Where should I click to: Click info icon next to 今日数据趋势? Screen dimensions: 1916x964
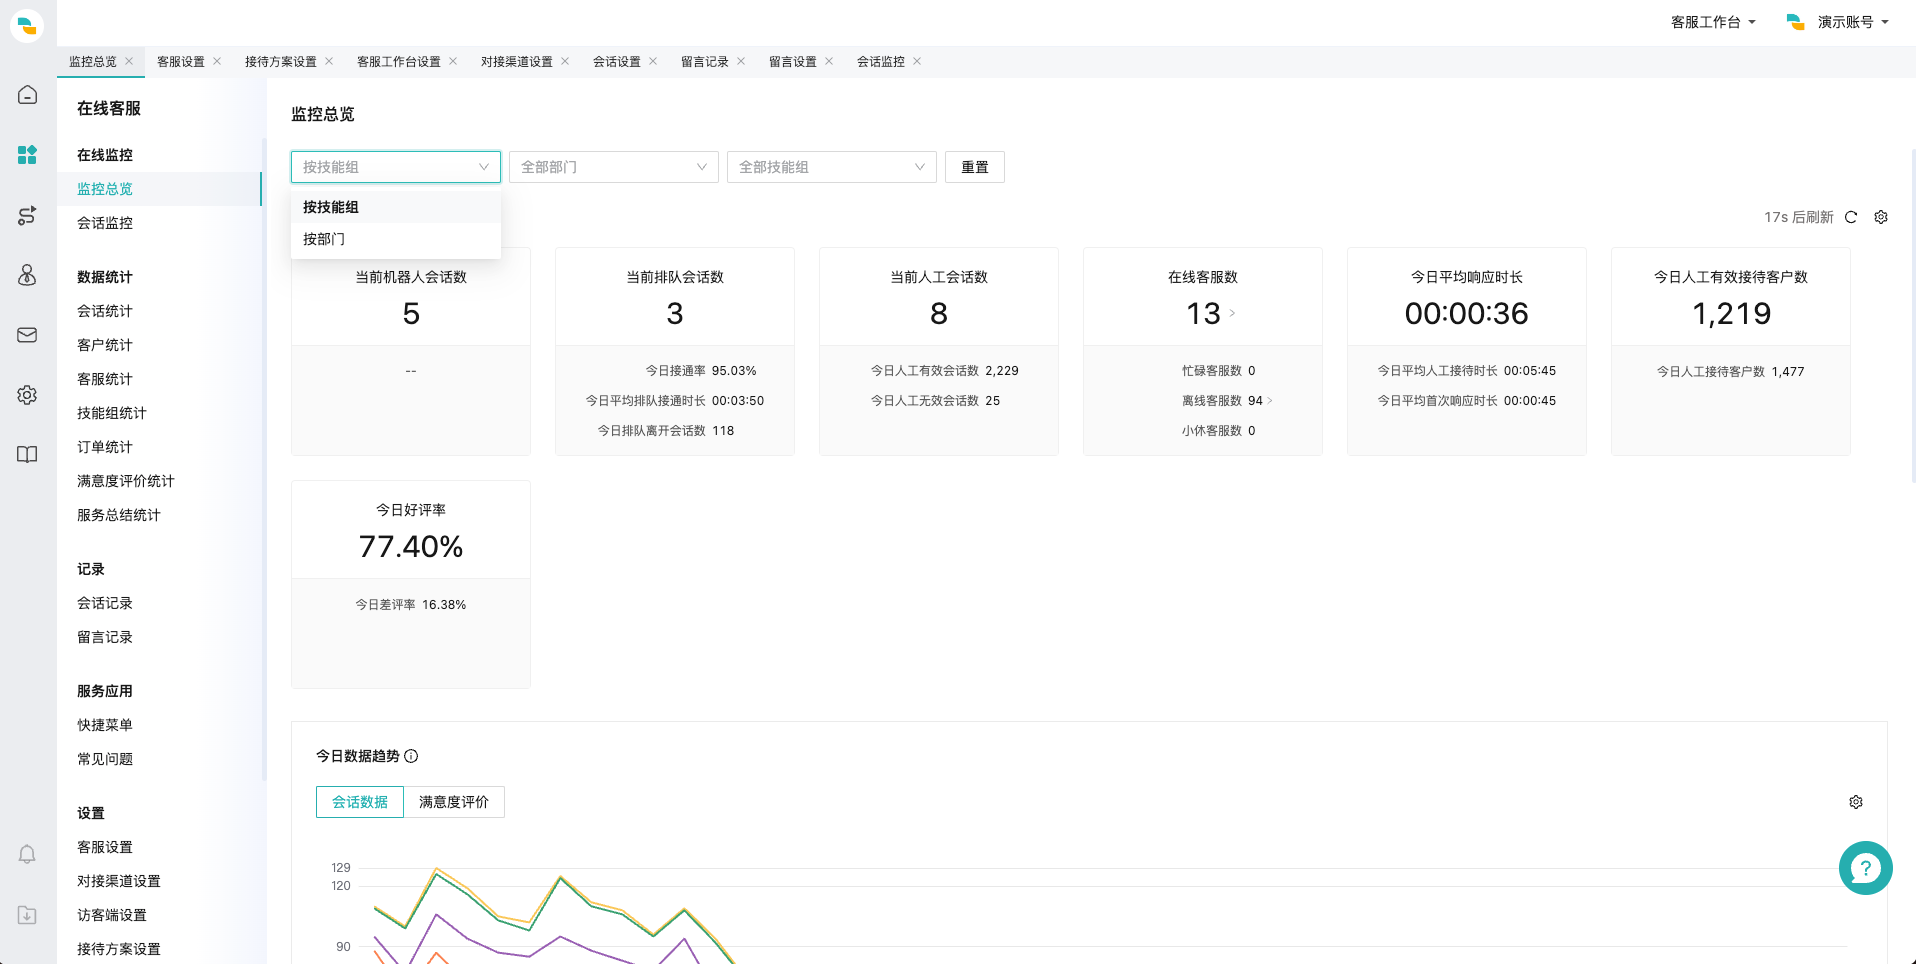pos(411,756)
